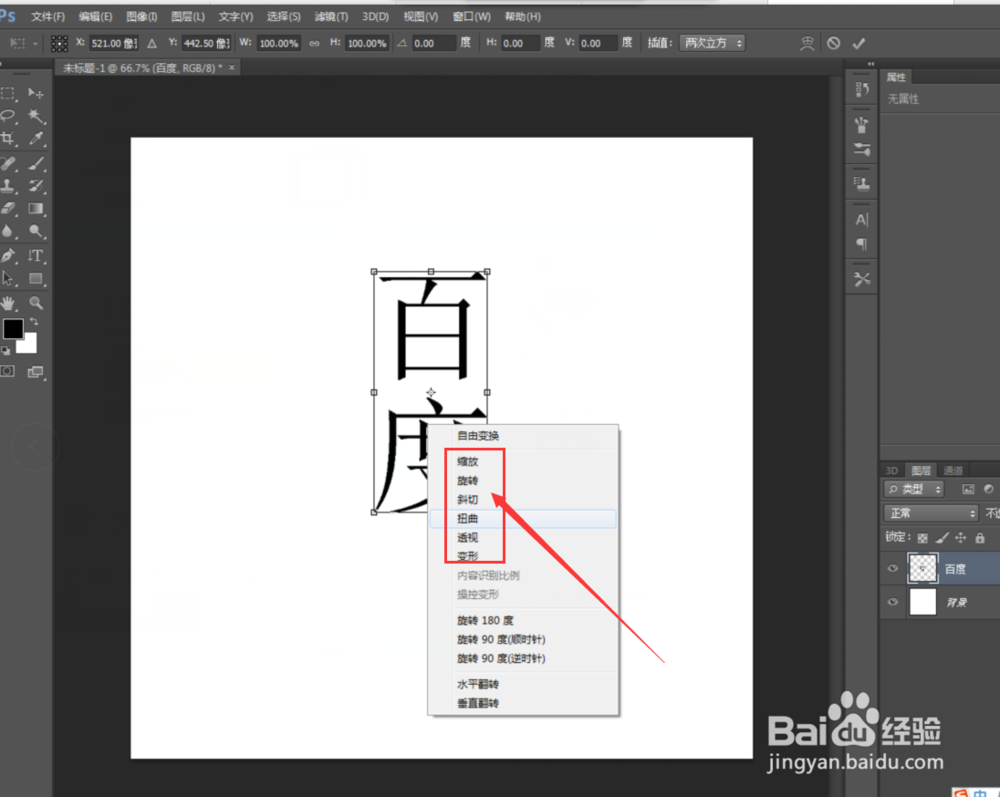Open the Tool Presets panel icon
Image resolution: width=1000 pixels, height=797 pixels.
(862, 279)
